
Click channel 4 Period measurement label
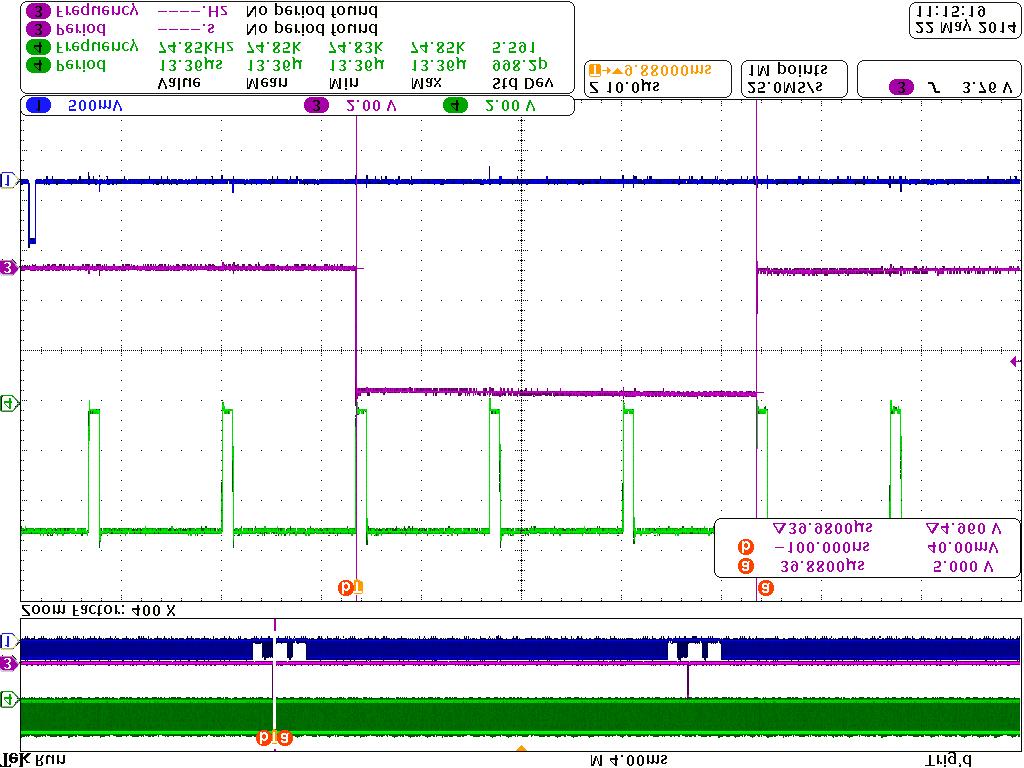point(81,65)
